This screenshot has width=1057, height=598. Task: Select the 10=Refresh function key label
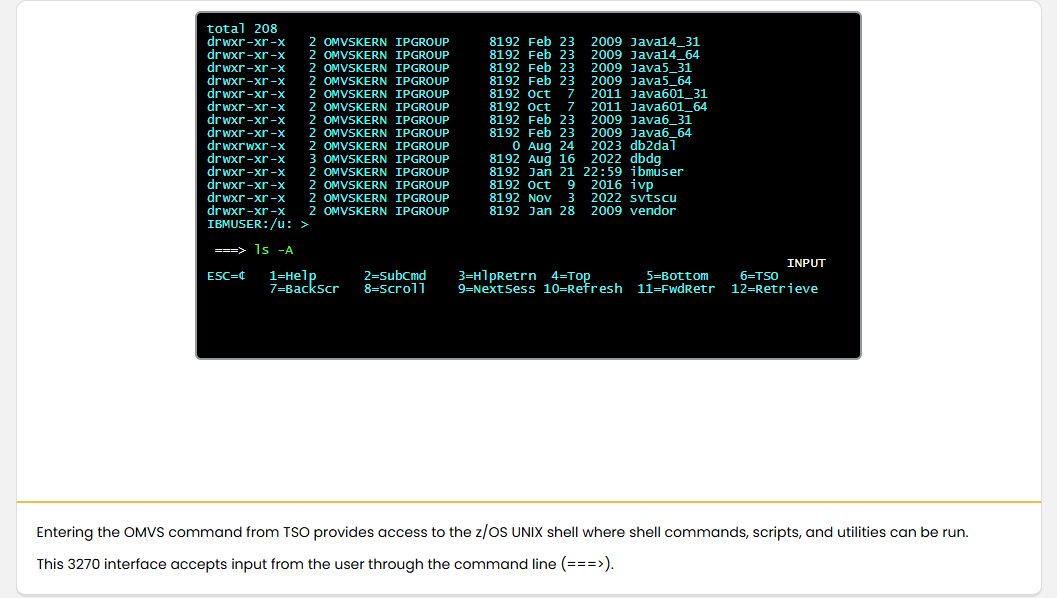[583, 289]
